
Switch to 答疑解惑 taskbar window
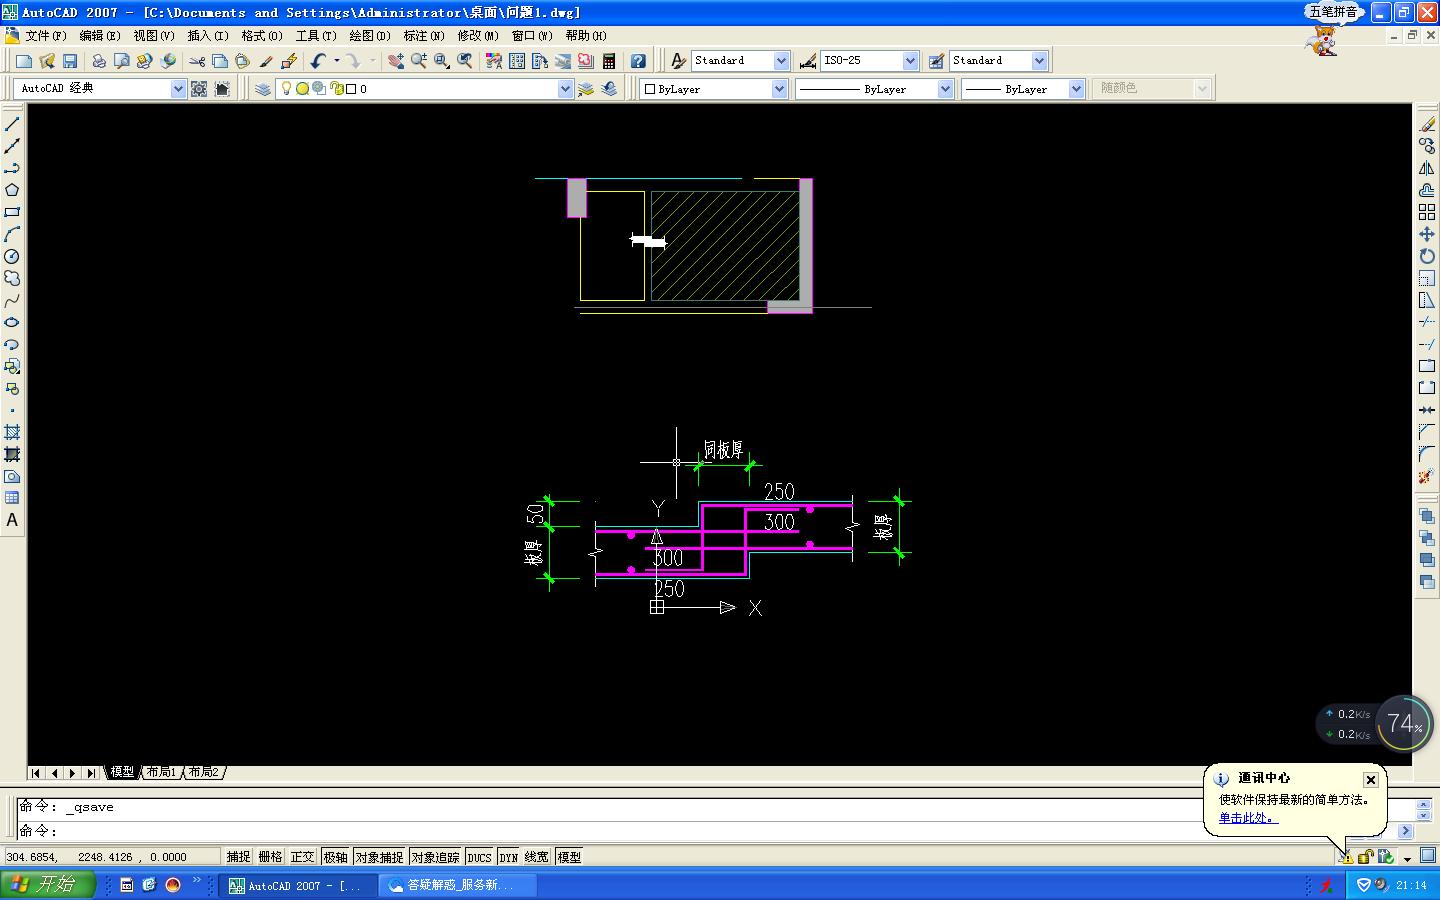pos(459,885)
